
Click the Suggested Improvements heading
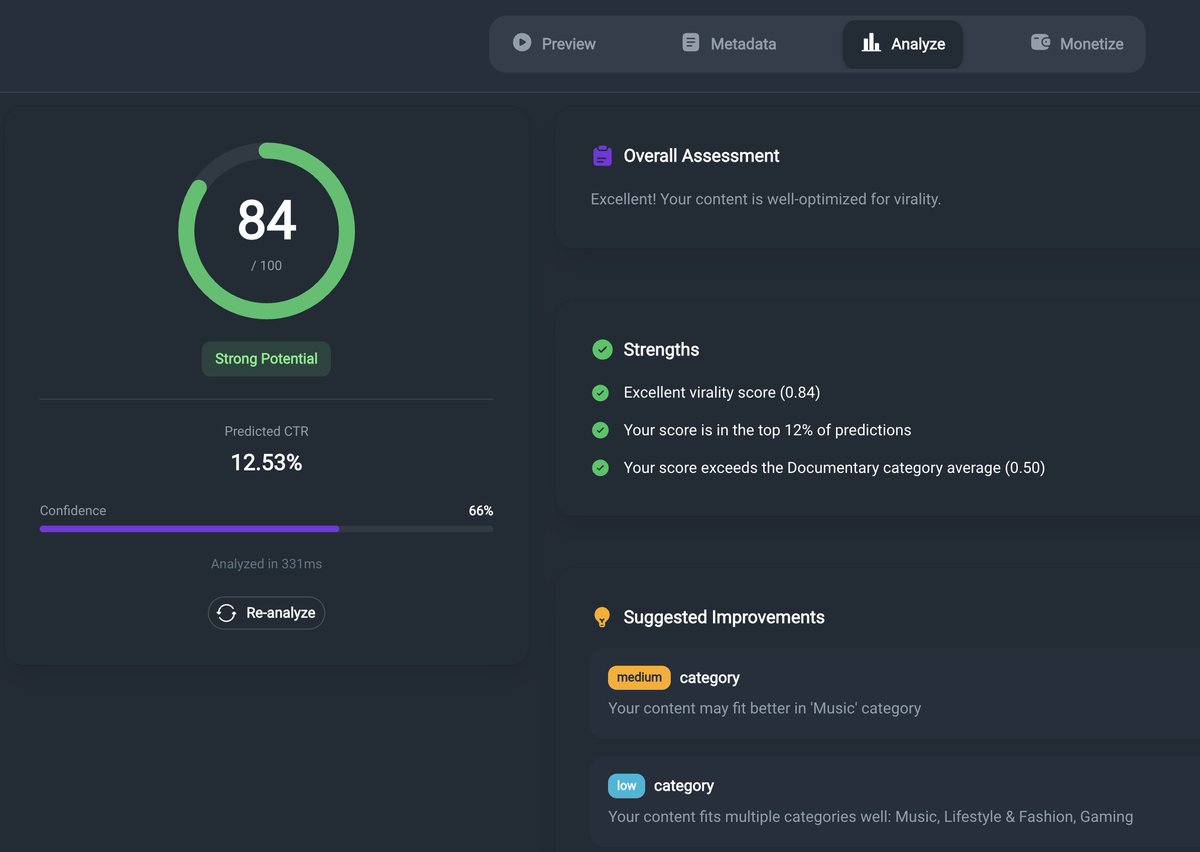(x=724, y=617)
